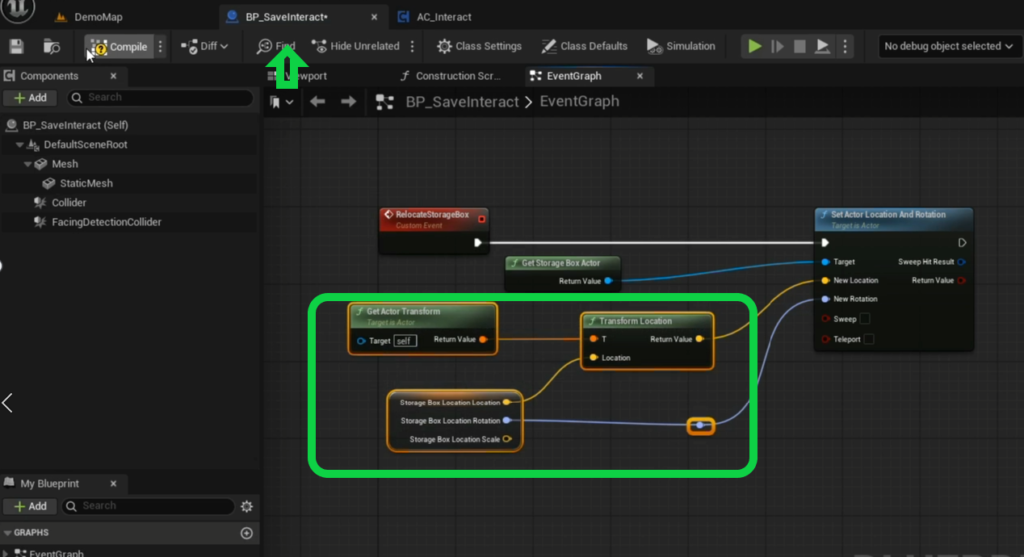This screenshot has height=557, width=1024.
Task: Open Hide Unrelated options dots
Action: tap(412, 46)
